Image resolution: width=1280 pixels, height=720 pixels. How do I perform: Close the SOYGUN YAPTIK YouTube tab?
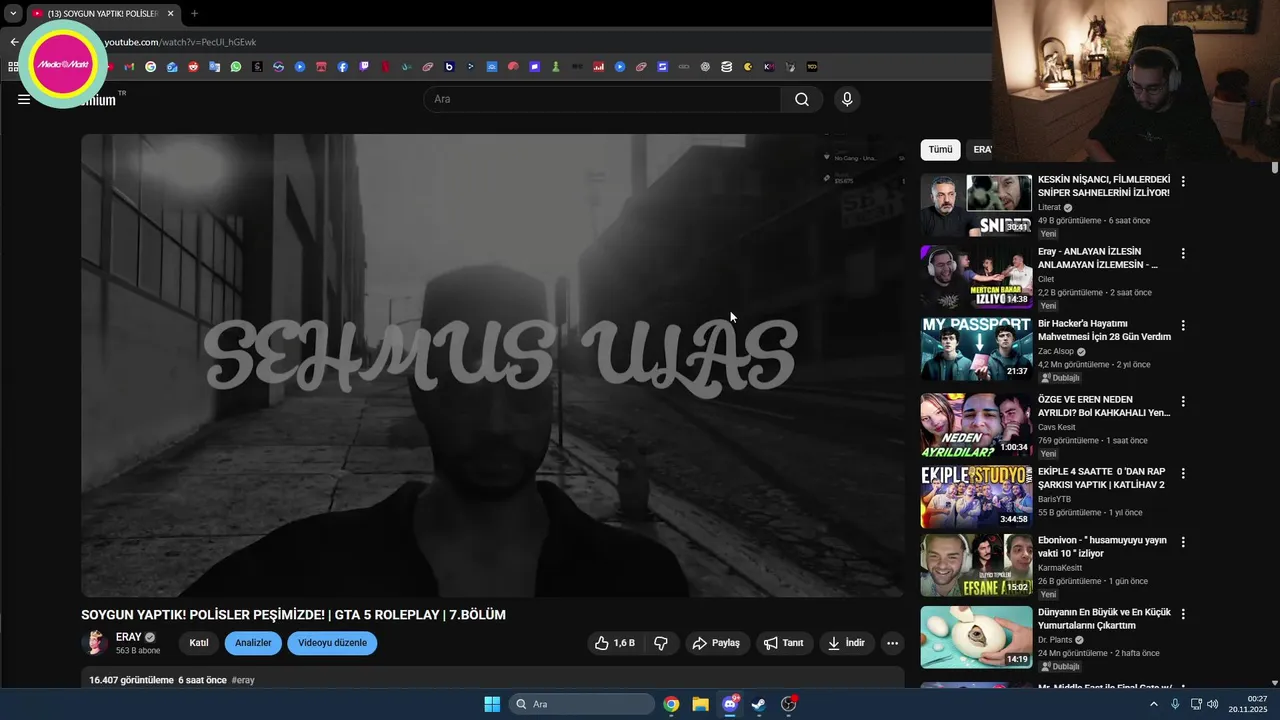[170, 14]
